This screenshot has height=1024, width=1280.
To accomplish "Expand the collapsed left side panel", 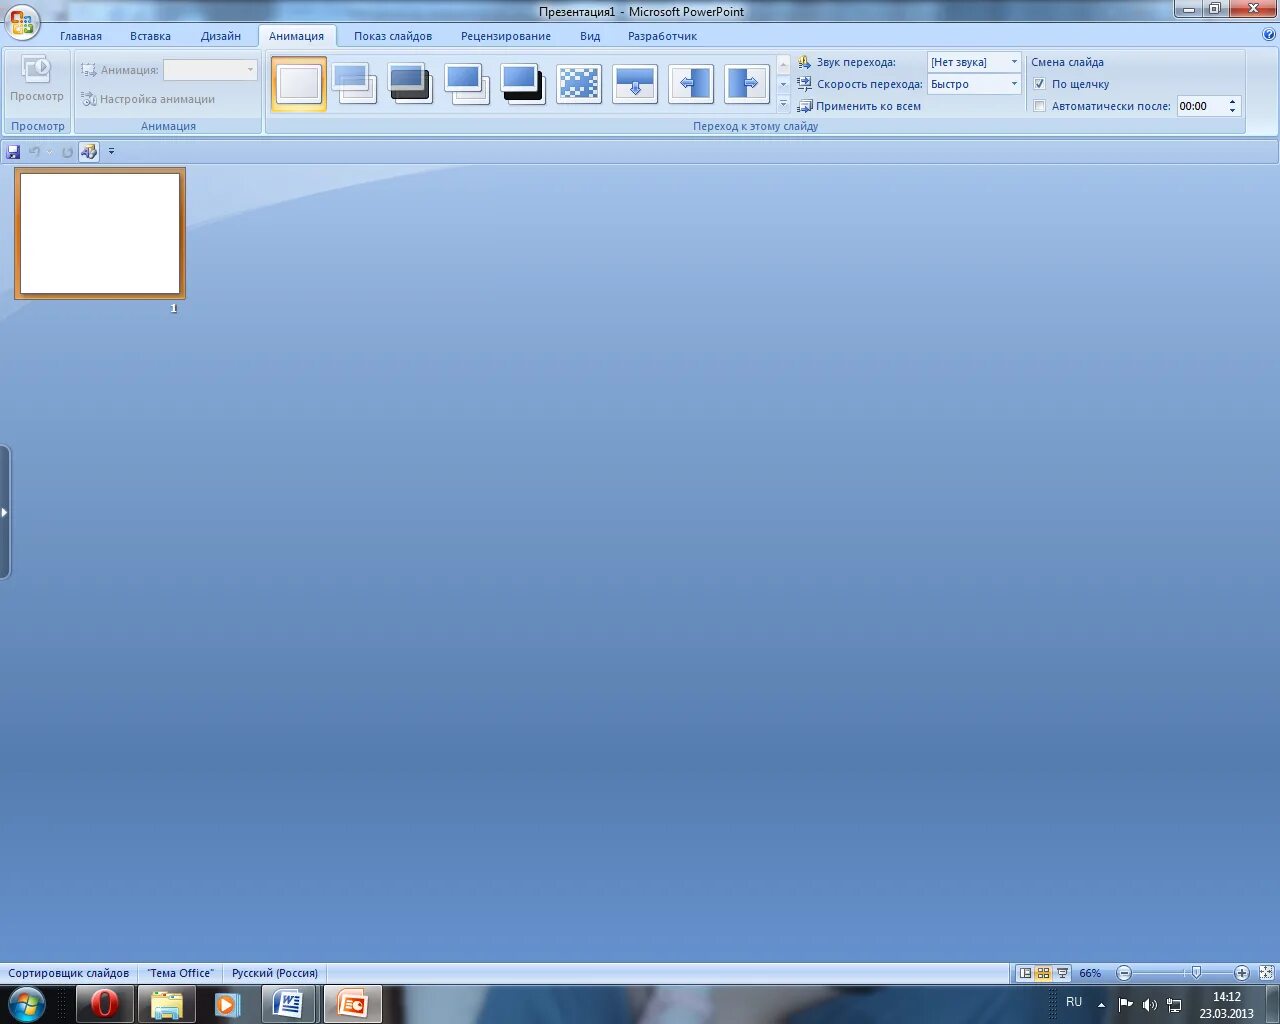I will [5, 512].
